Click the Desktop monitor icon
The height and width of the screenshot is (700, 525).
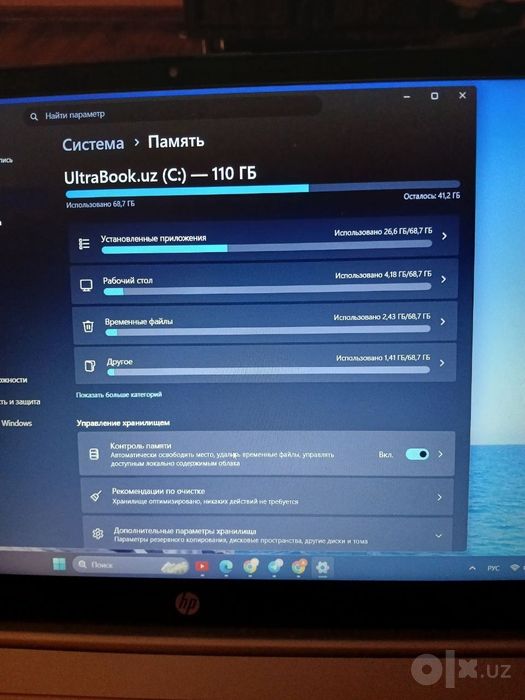[x=86, y=285]
